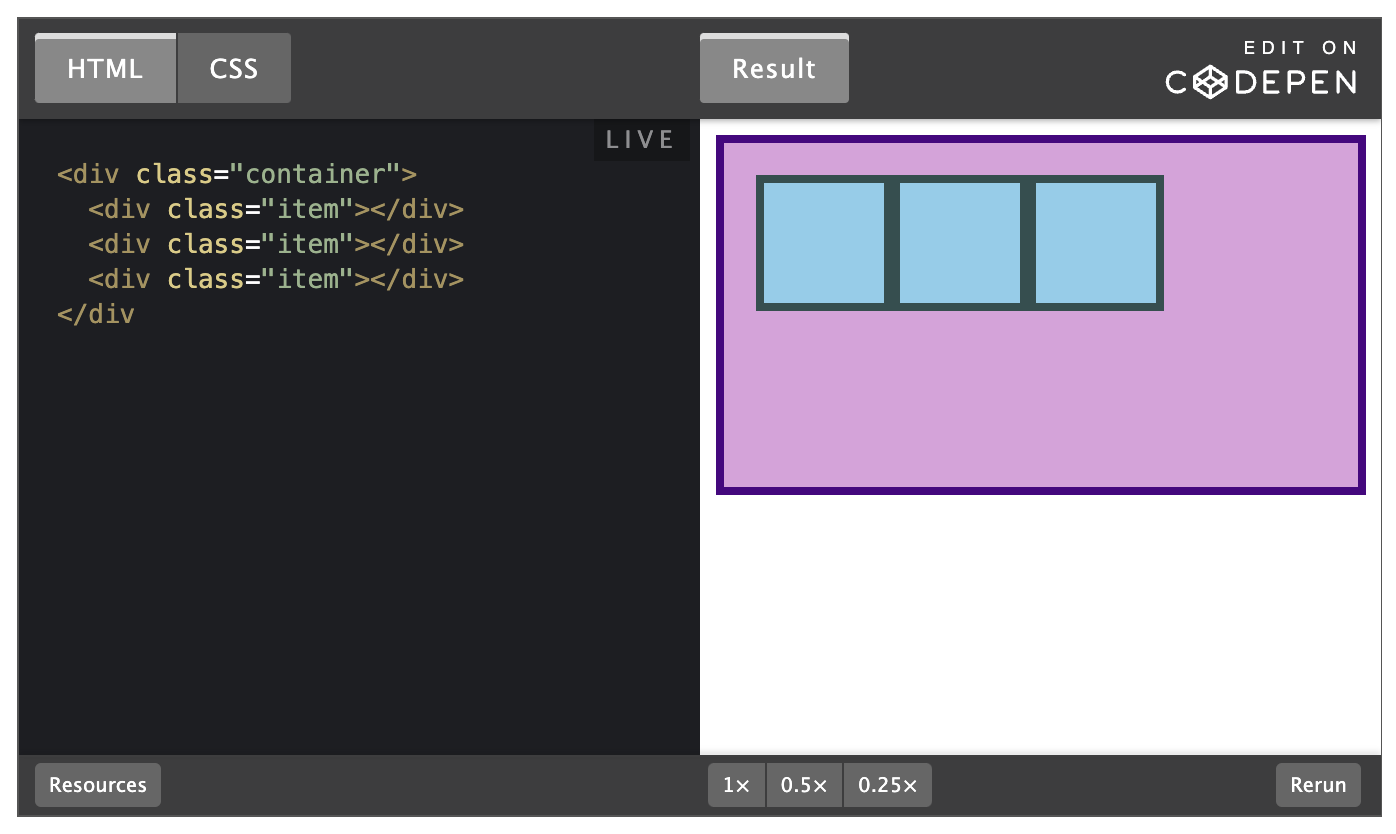The width and height of the screenshot is (1396, 834).
Task: Click the third blue item box
Action: click(x=1096, y=243)
